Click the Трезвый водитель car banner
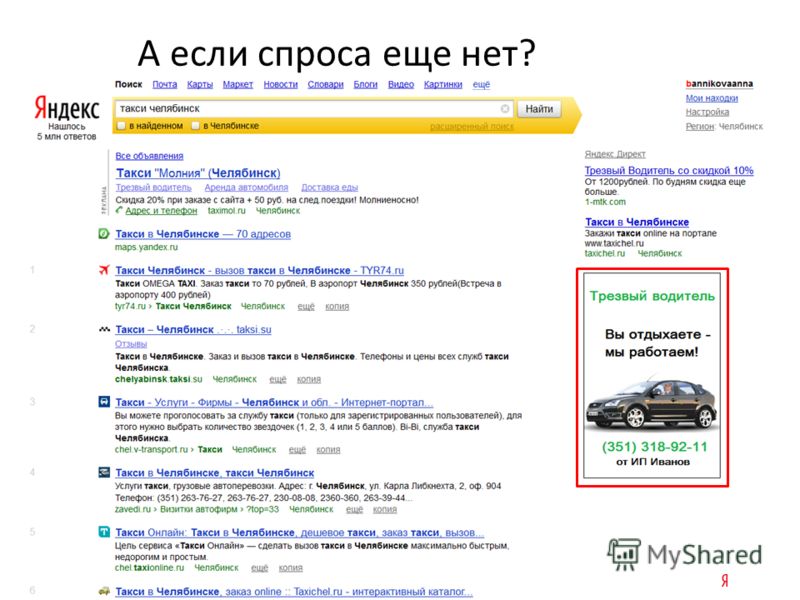Viewport: 800px width, 600px height. point(652,377)
